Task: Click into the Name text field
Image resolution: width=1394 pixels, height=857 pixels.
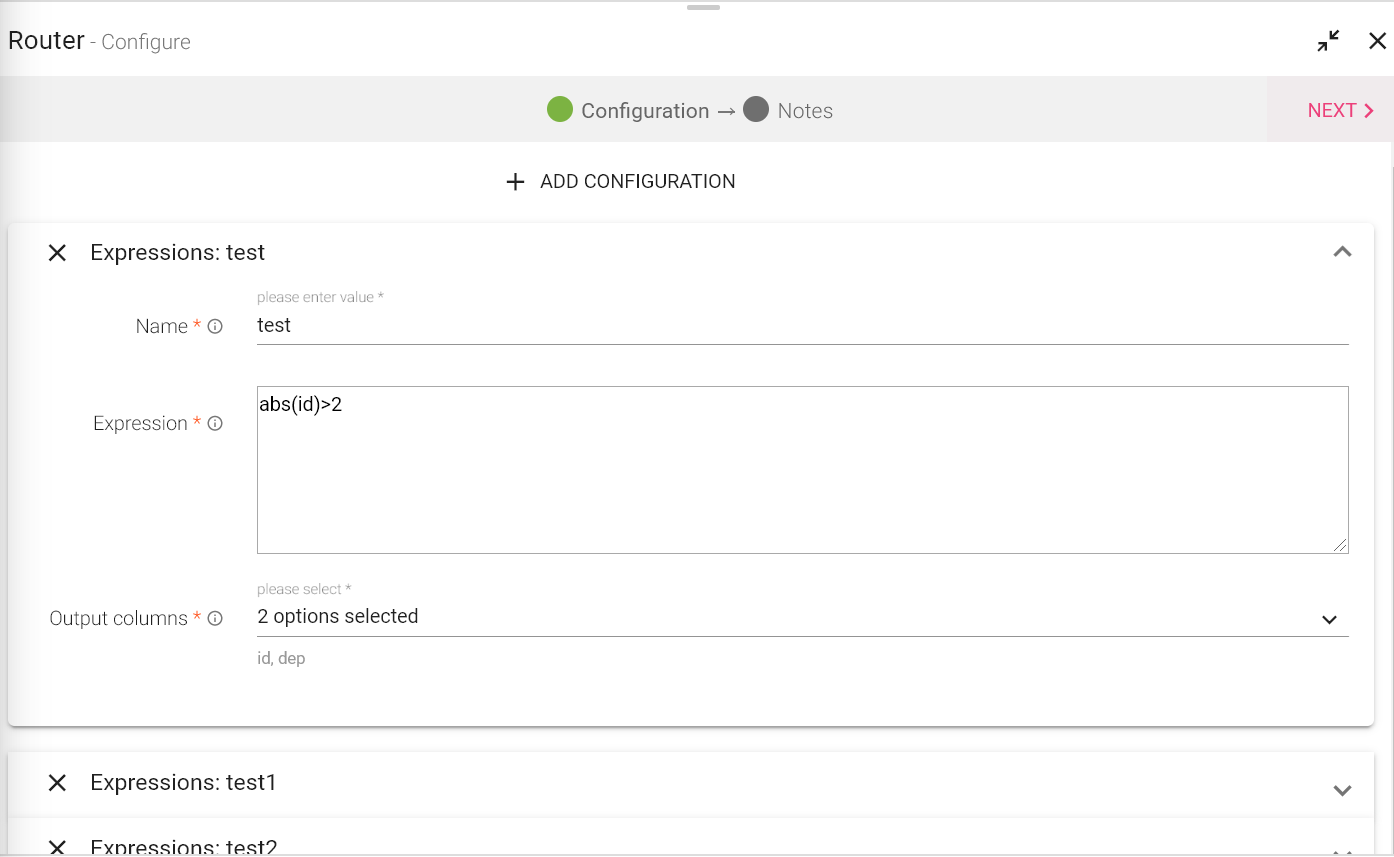Action: click(x=800, y=326)
